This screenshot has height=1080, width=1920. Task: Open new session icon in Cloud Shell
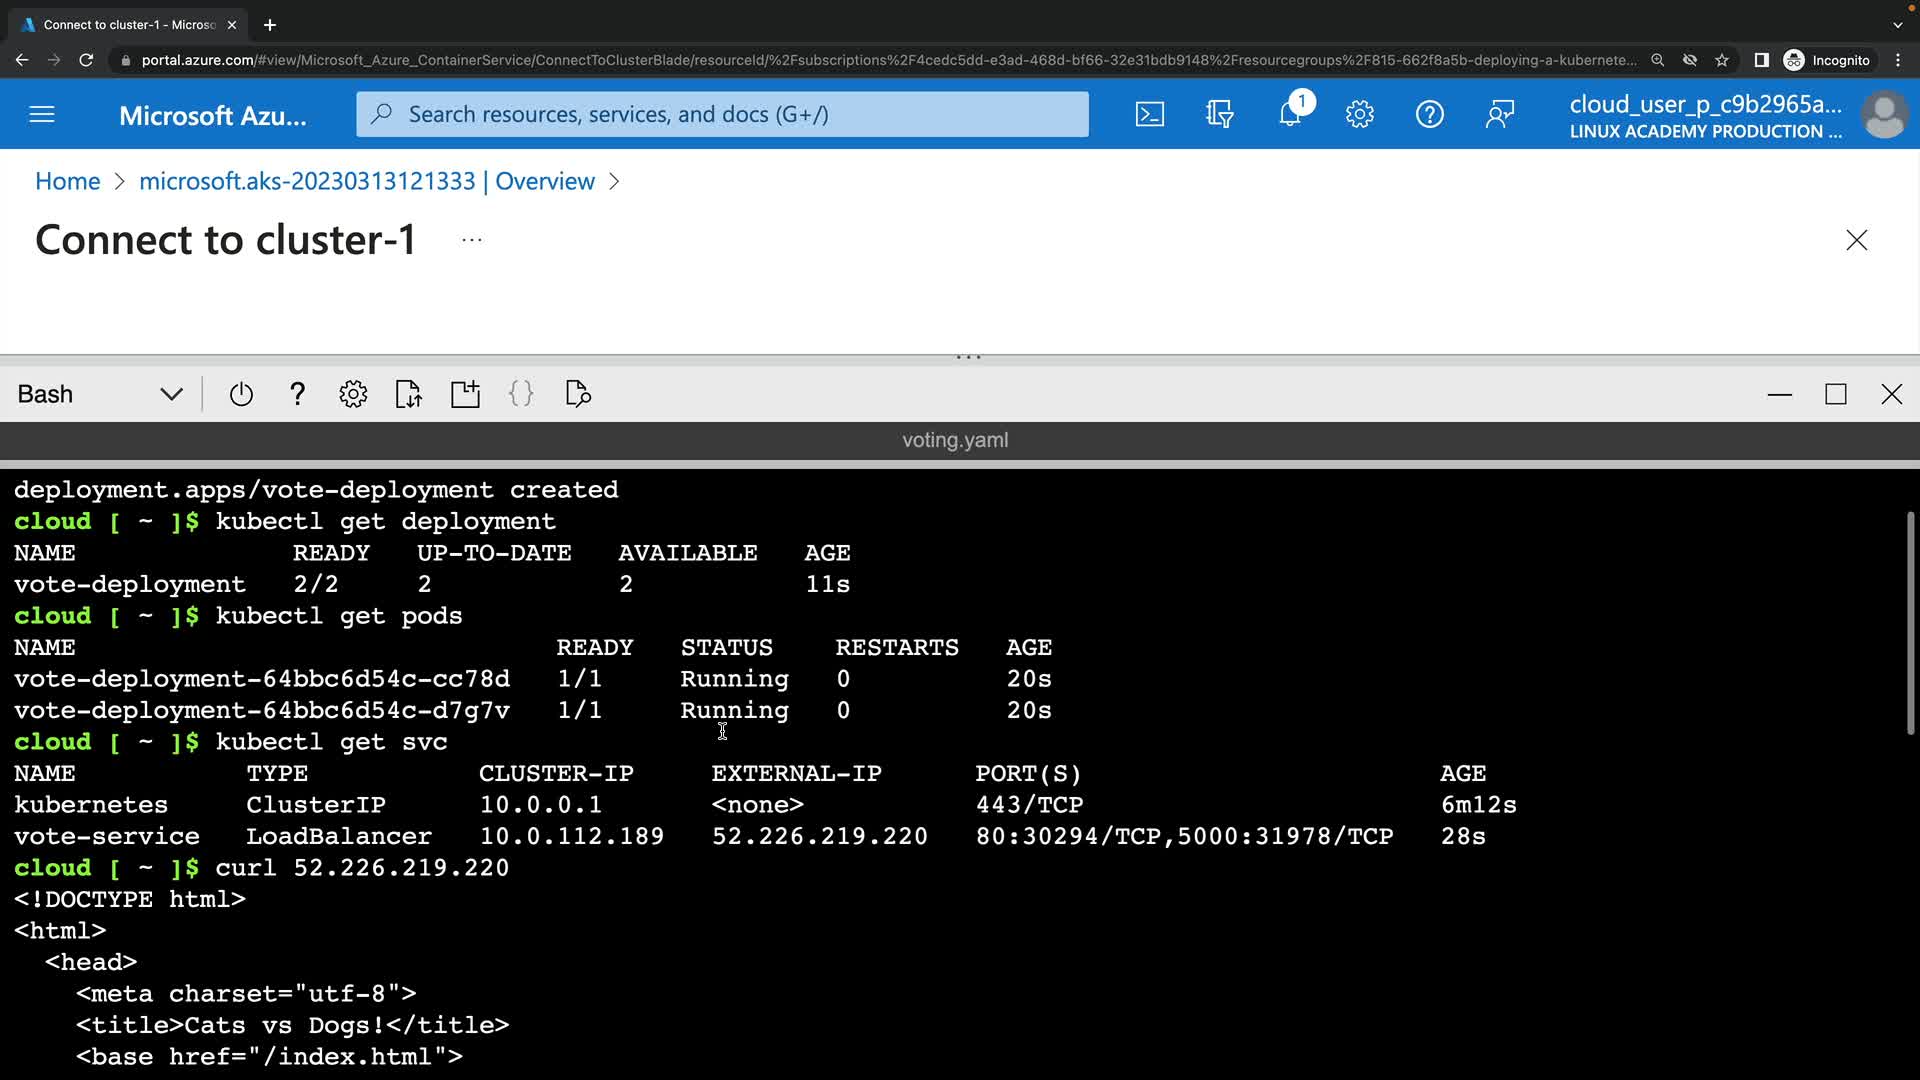(x=465, y=394)
